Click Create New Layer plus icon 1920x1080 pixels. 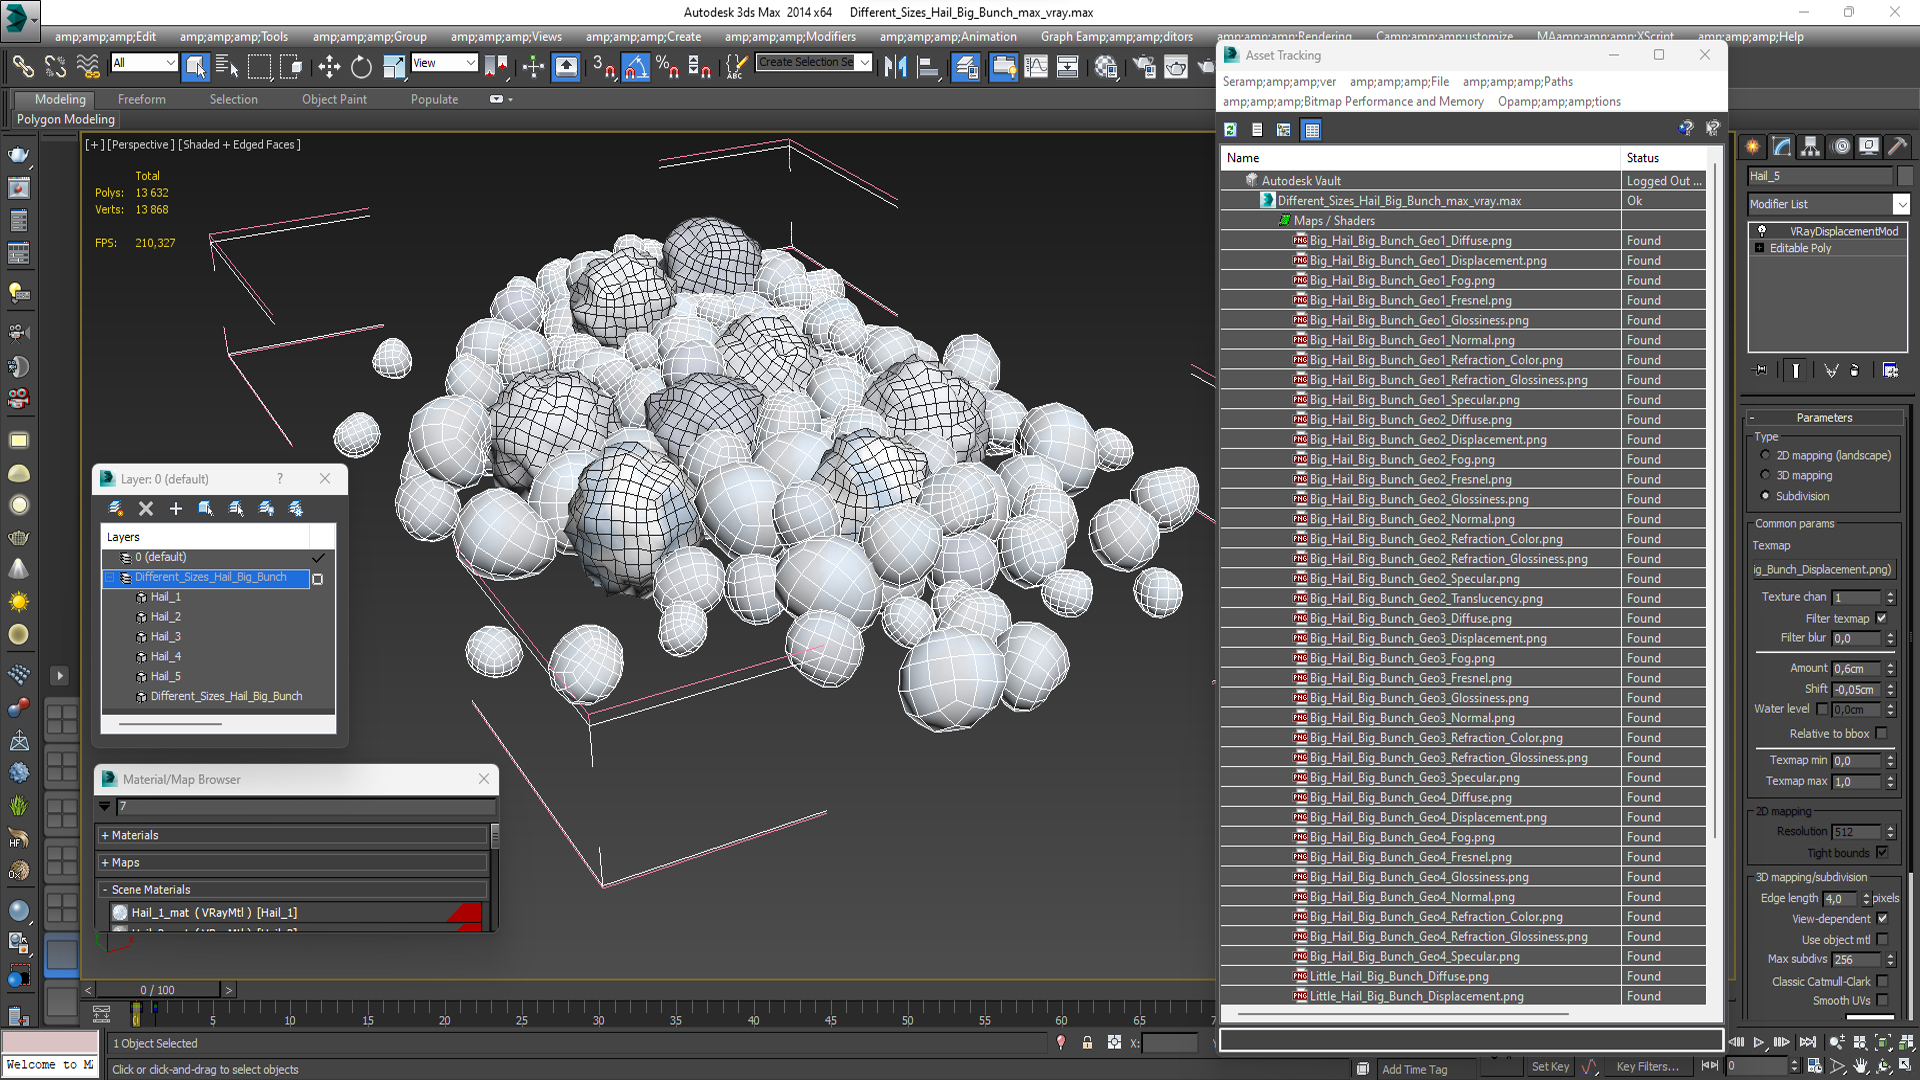(x=176, y=508)
